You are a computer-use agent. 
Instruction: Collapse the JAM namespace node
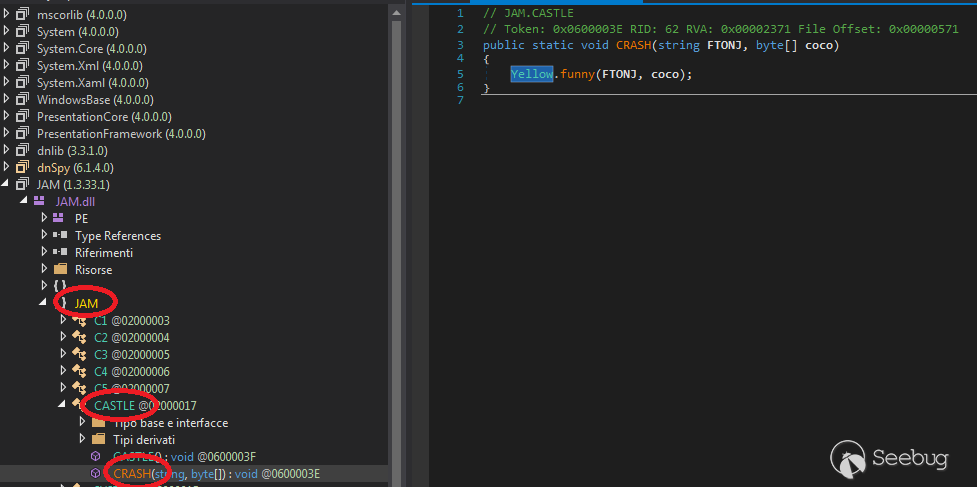coord(44,303)
